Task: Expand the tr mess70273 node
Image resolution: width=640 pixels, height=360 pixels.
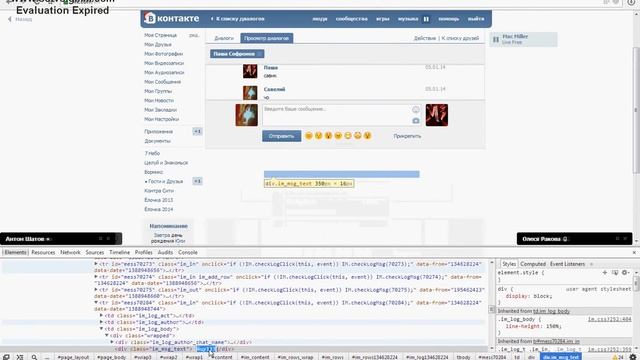Action: click(96, 264)
